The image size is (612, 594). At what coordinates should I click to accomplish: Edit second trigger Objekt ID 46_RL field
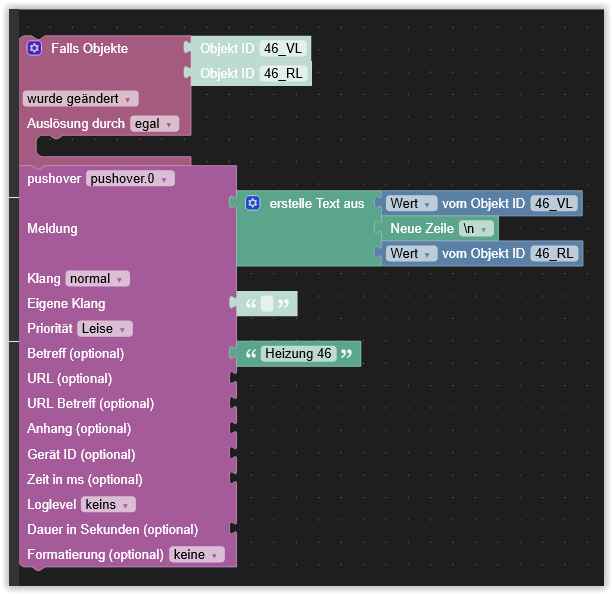pyautogui.click(x=283, y=73)
